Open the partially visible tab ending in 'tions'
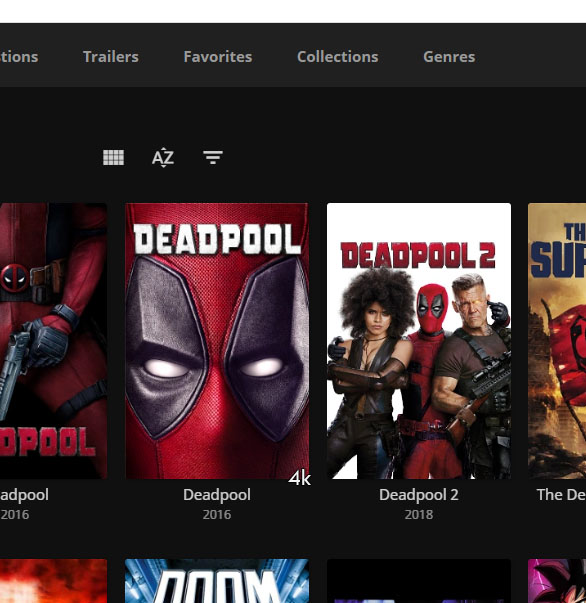The width and height of the screenshot is (586, 603). 19,57
